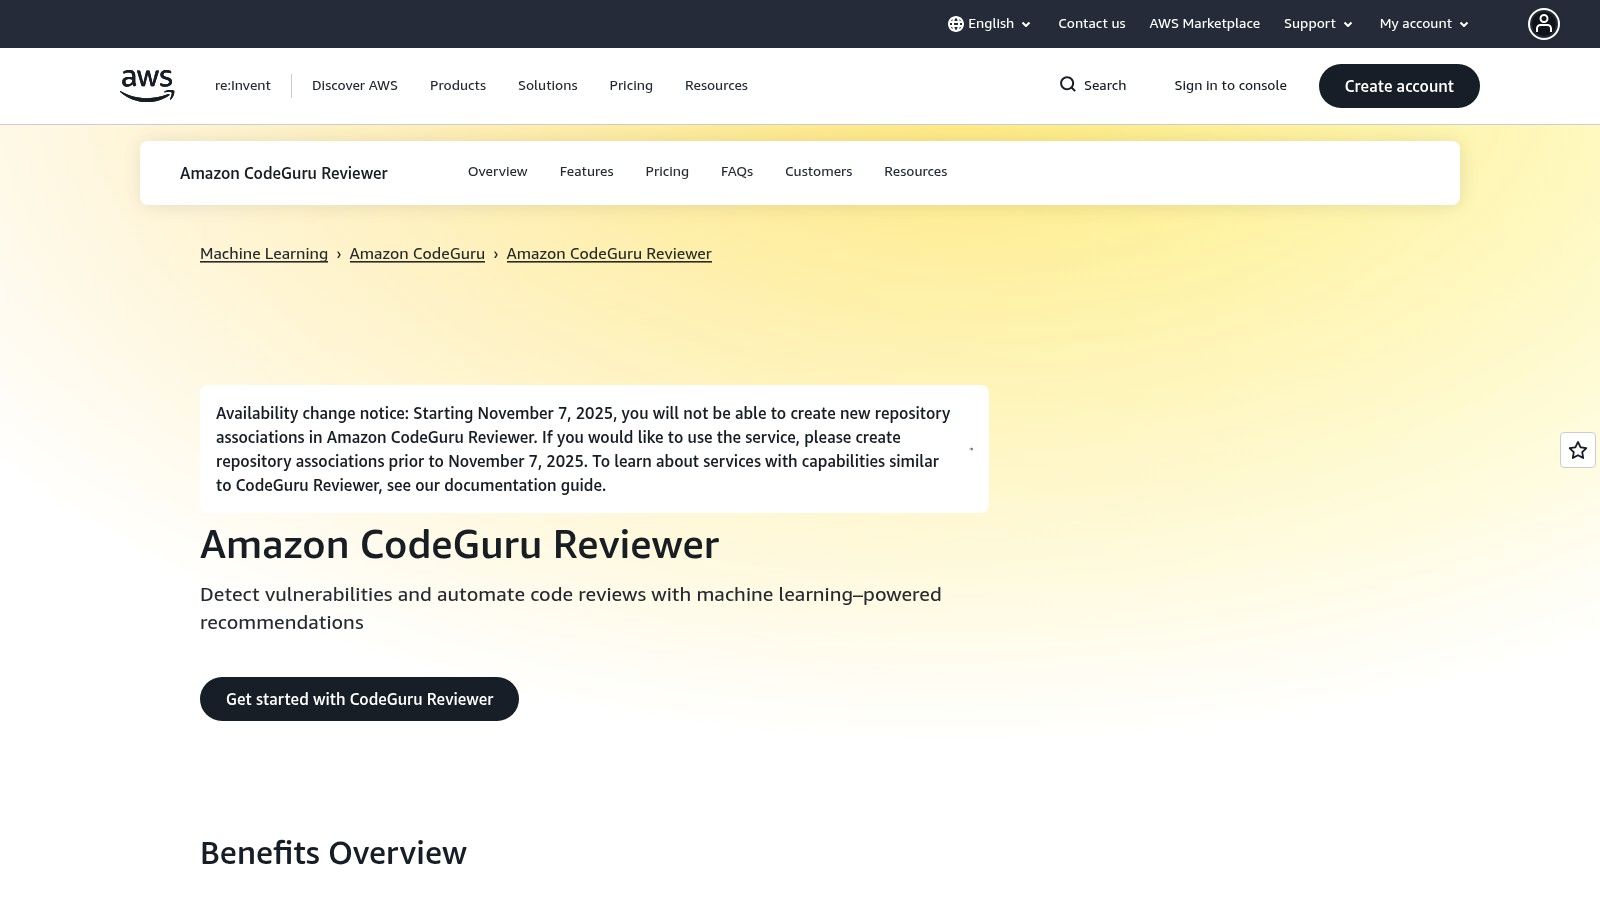The width and height of the screenshot is (1600, 900).
Task: Expand the My account dropdown
Action: tap(1424, 24)
